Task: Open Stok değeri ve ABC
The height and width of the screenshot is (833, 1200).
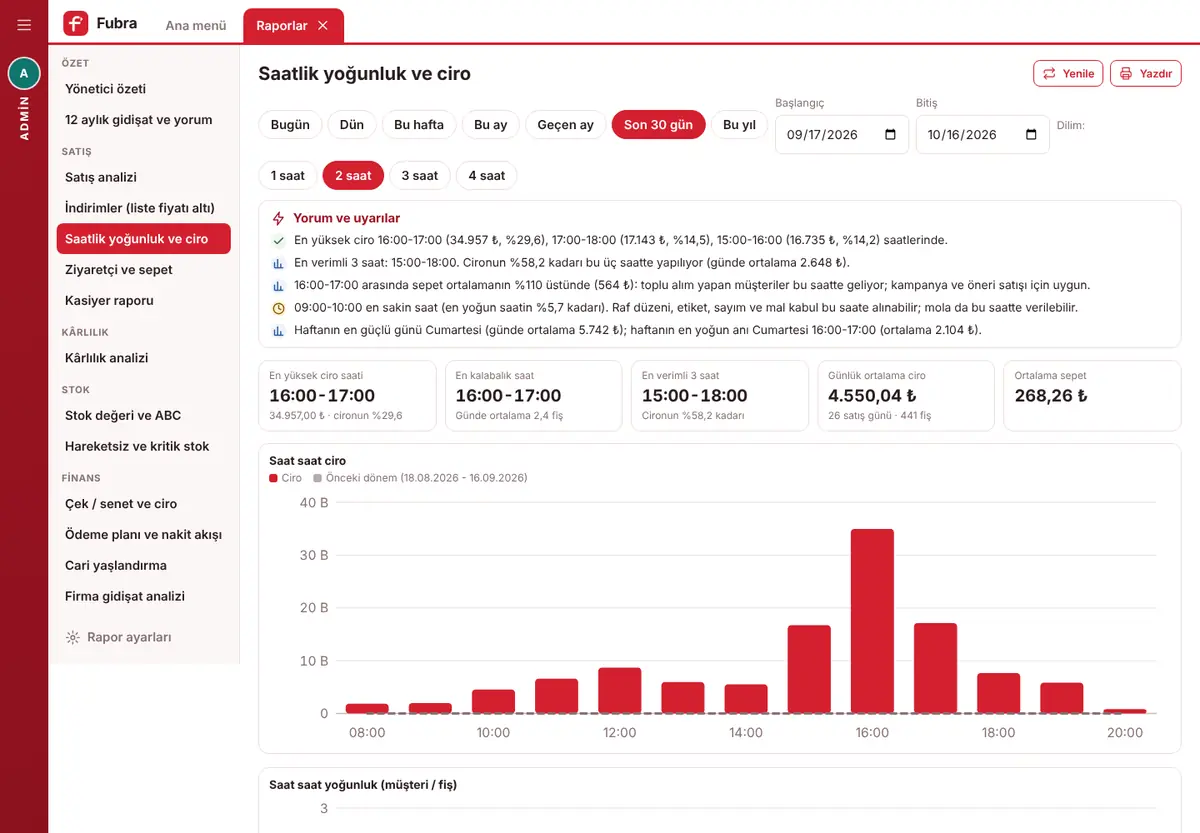Action: pyautogui.click(x=143, y=415)
